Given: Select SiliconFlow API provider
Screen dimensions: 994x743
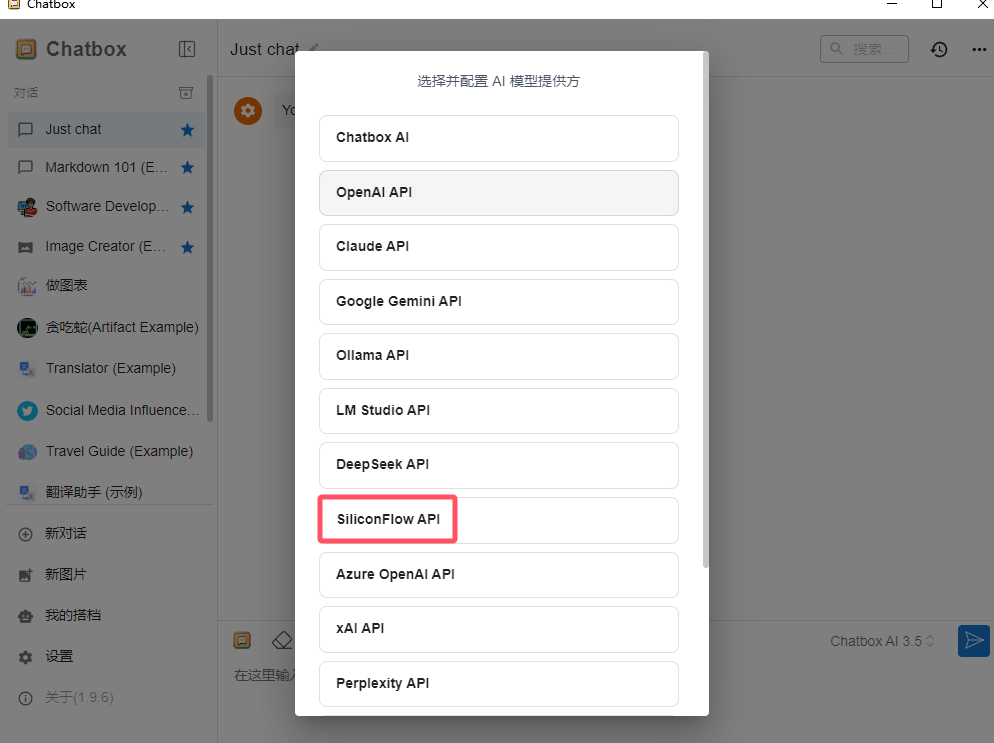Looking at the screenshot, I should point(498,520).
